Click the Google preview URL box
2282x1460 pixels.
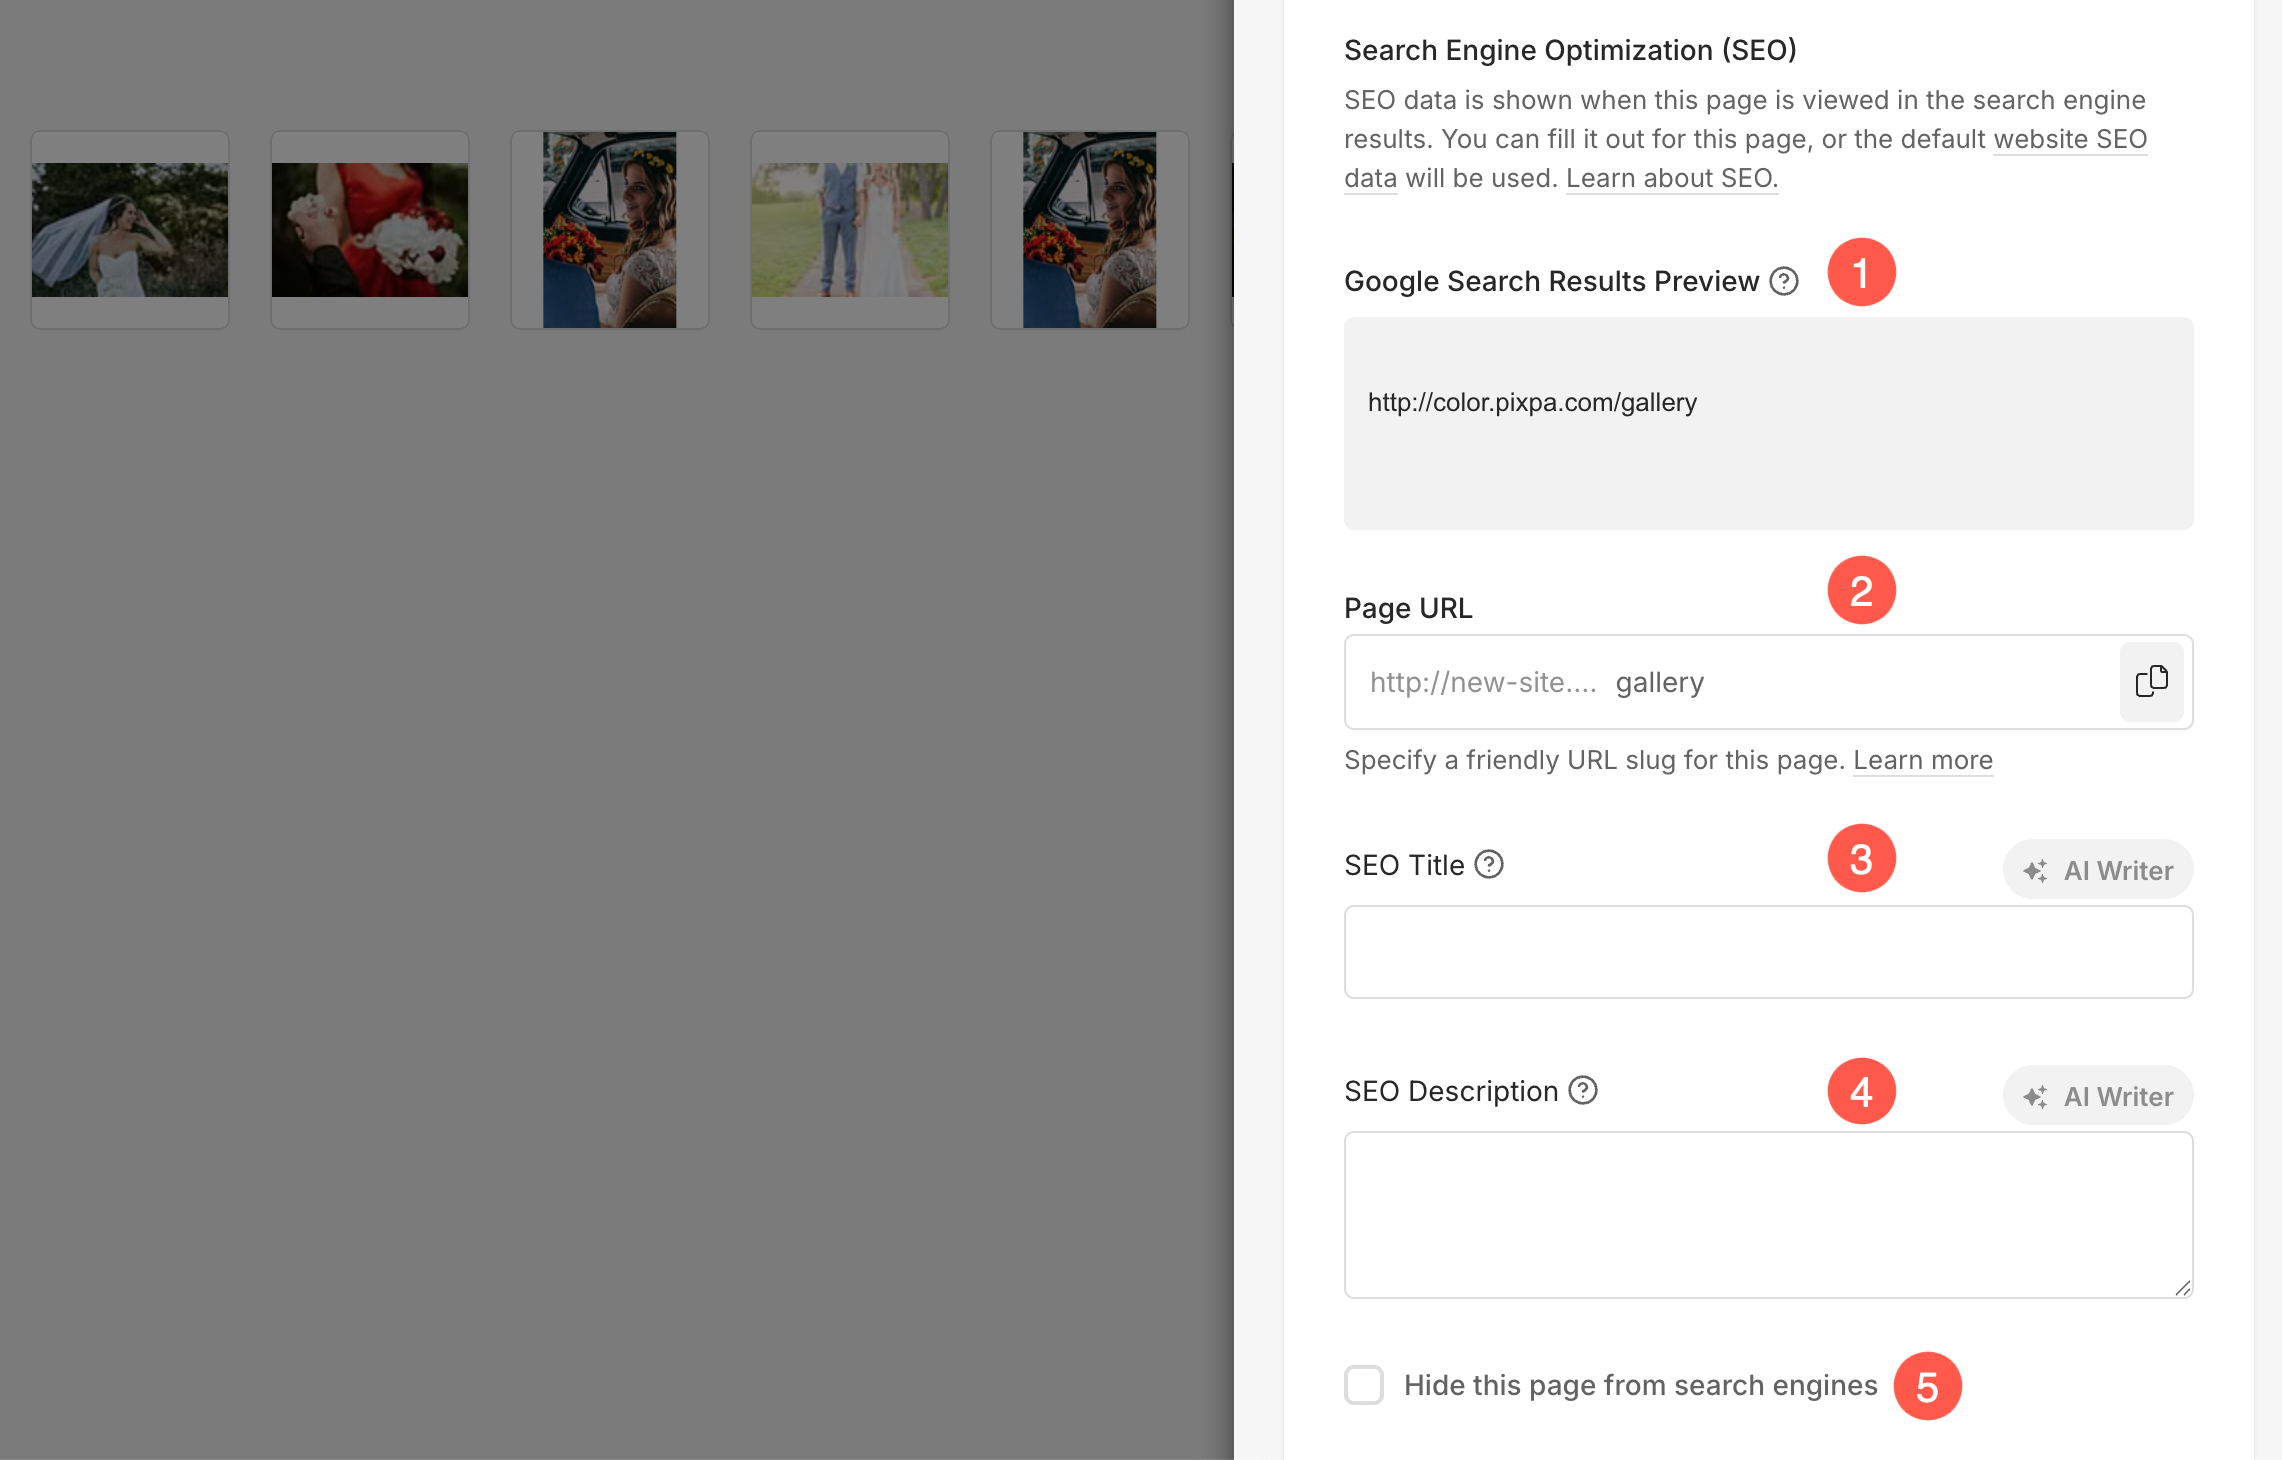(x=1768, y=423)
